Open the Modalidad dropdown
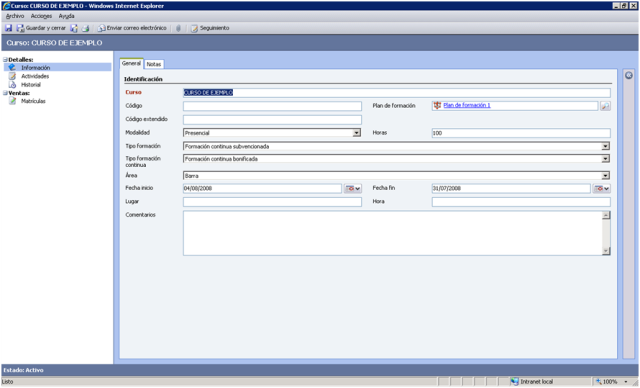Viewport: 640px width, 388px height. click(x=356, y=133)
